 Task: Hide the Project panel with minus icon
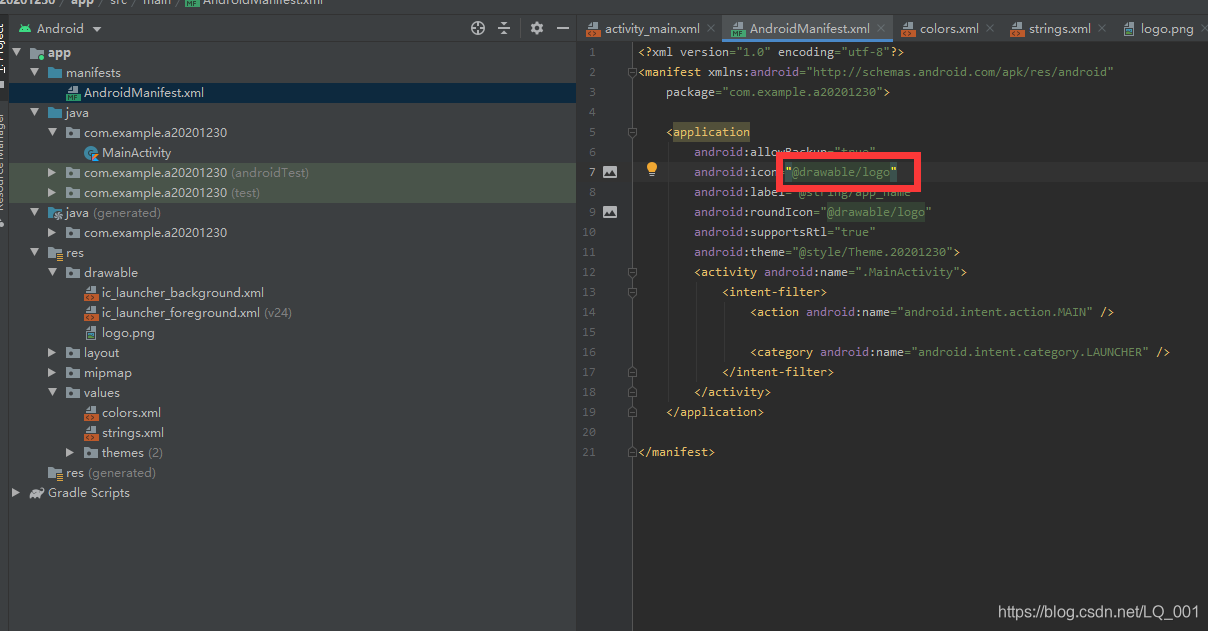point(563,28)
